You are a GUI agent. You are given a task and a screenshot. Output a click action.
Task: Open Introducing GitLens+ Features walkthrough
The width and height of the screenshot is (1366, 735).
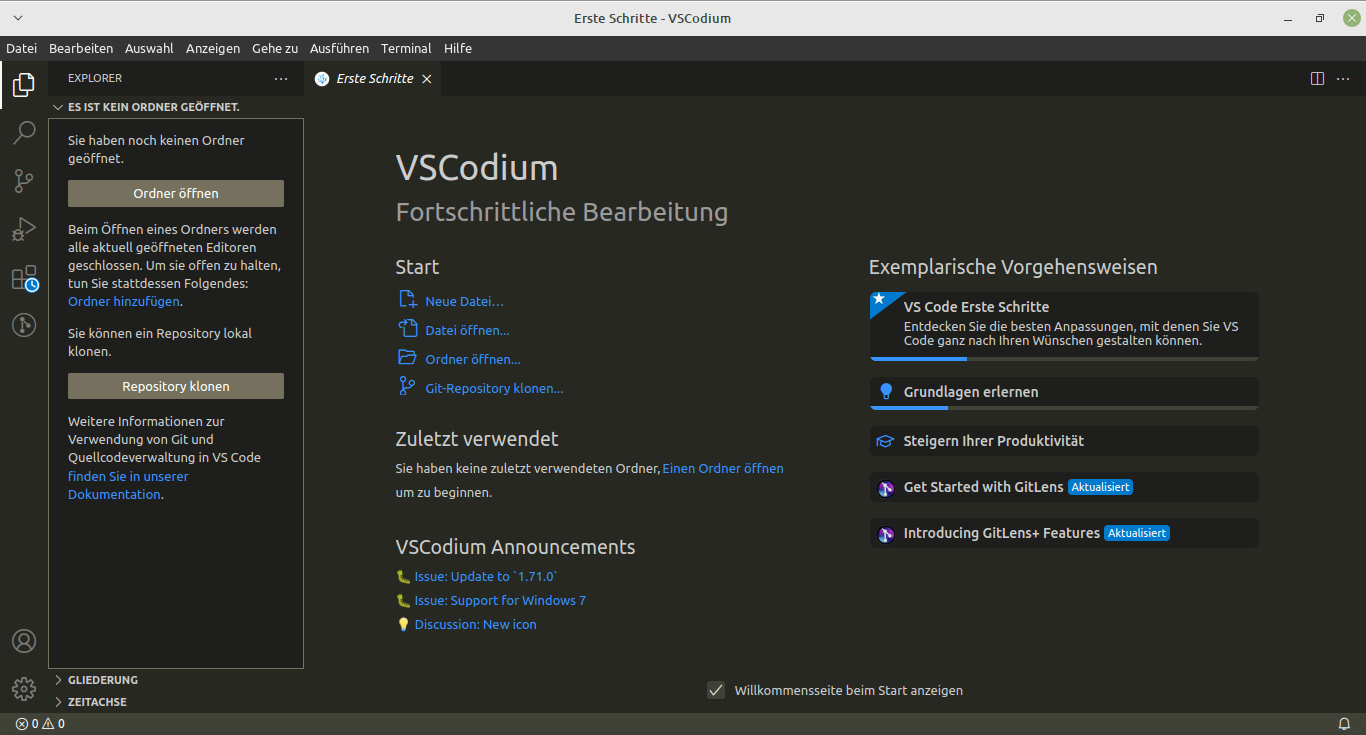(x=1064, y=533)
